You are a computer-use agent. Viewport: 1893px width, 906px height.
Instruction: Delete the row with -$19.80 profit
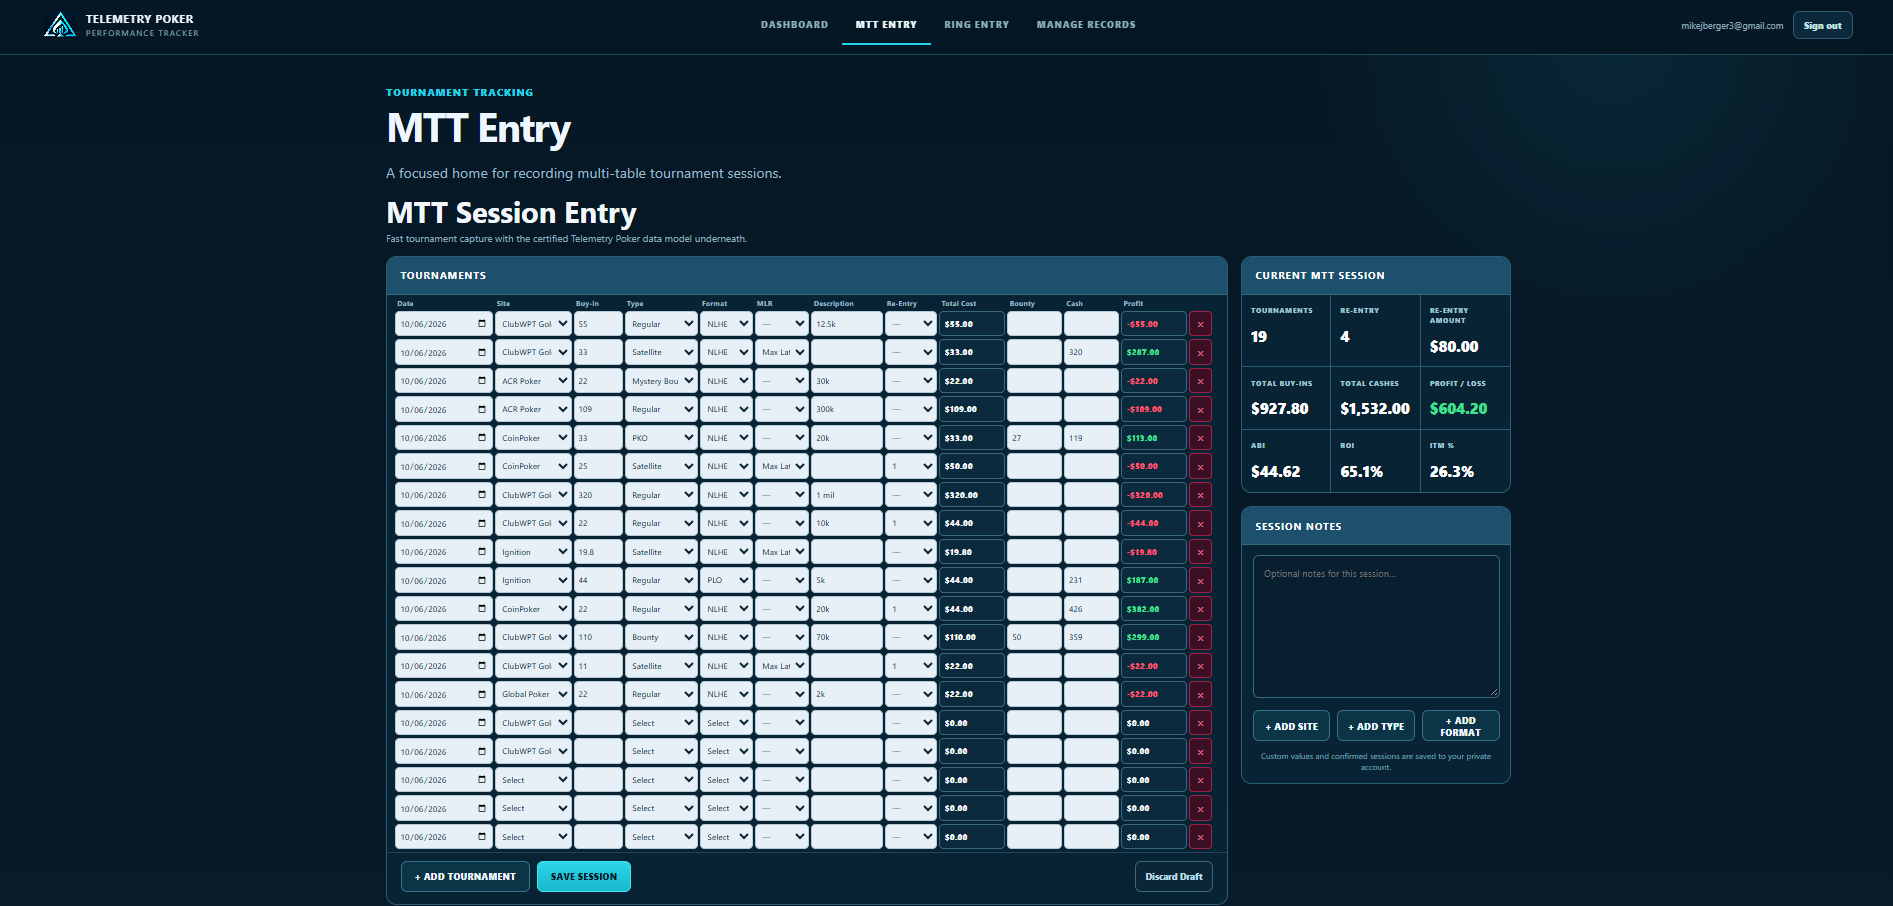(1200, 552)
